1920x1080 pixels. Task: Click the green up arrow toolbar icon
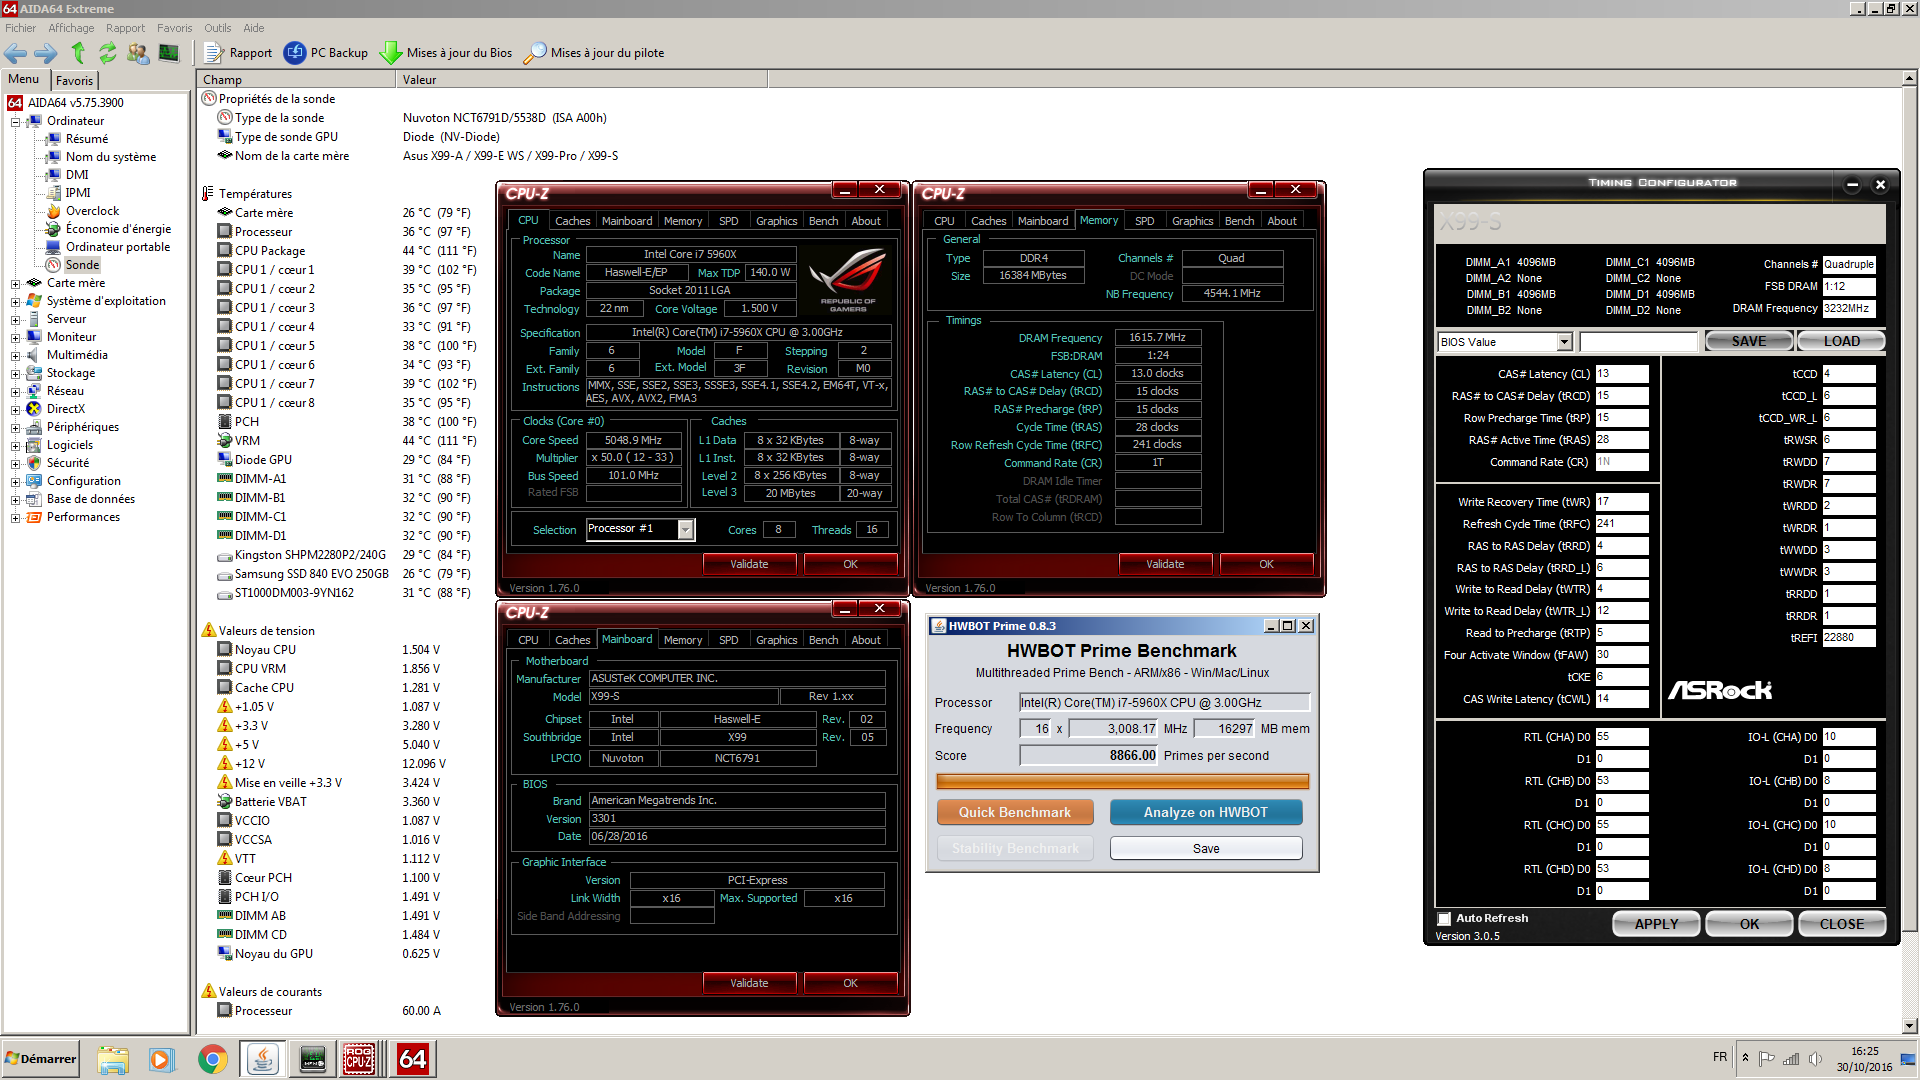78,53
